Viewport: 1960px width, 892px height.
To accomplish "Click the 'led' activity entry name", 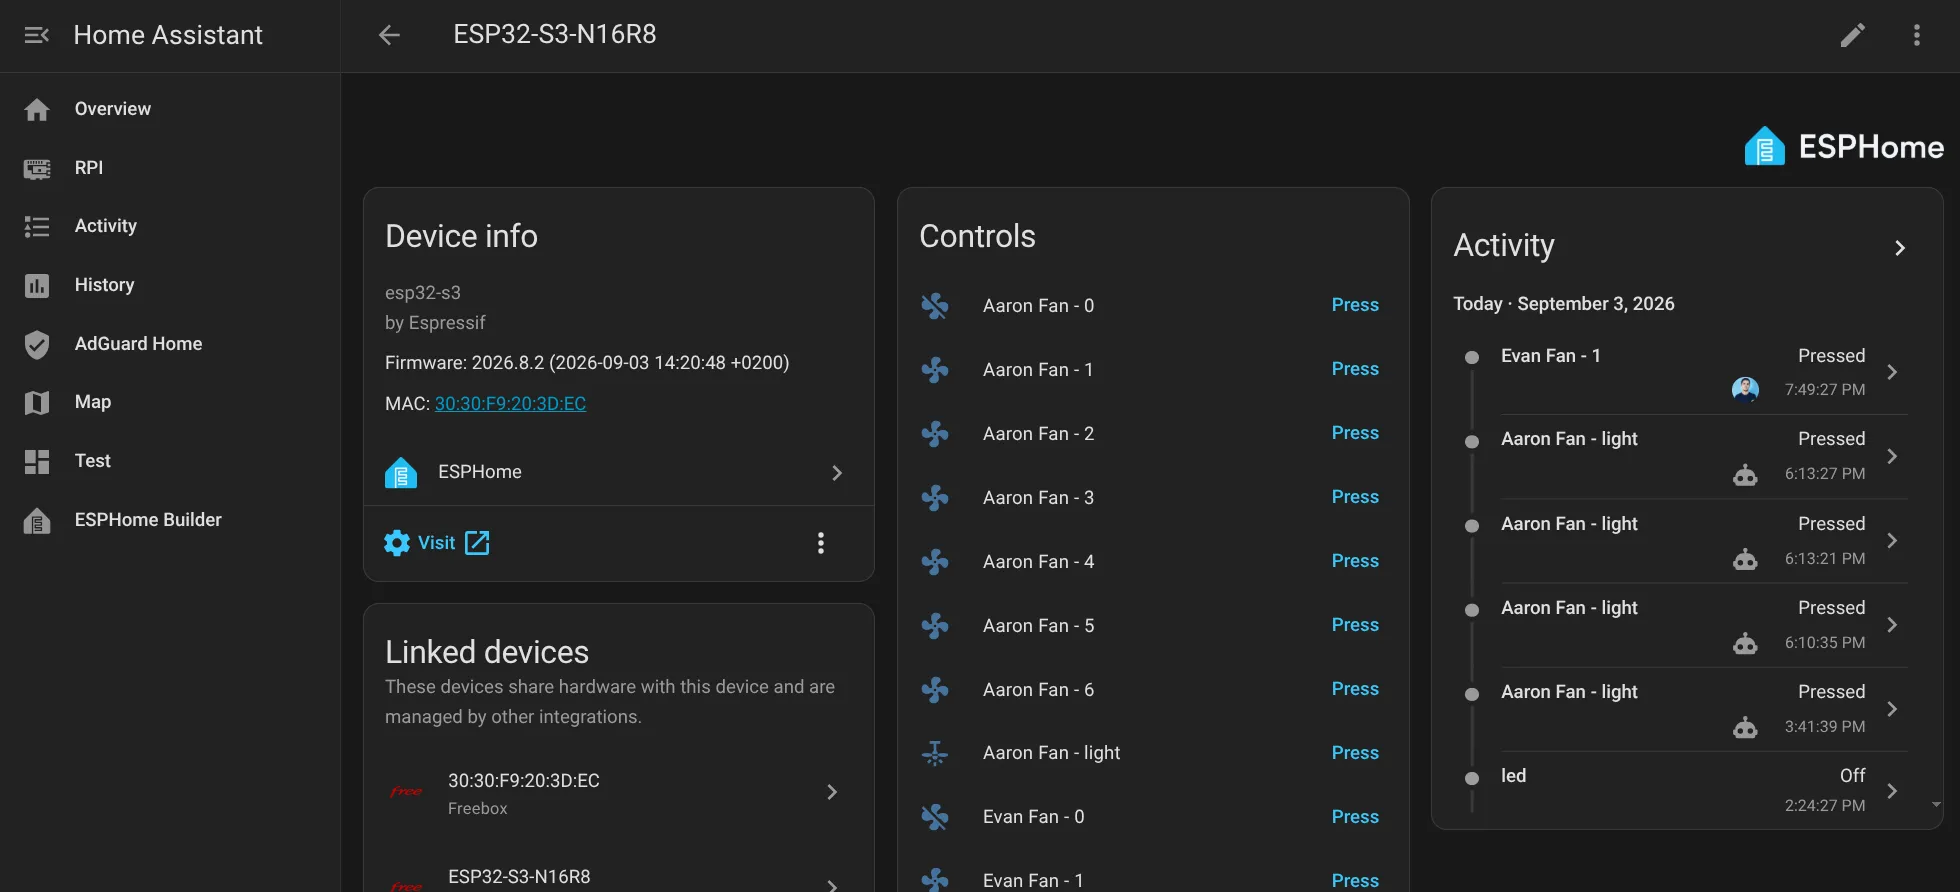I will click(1513, 776).
